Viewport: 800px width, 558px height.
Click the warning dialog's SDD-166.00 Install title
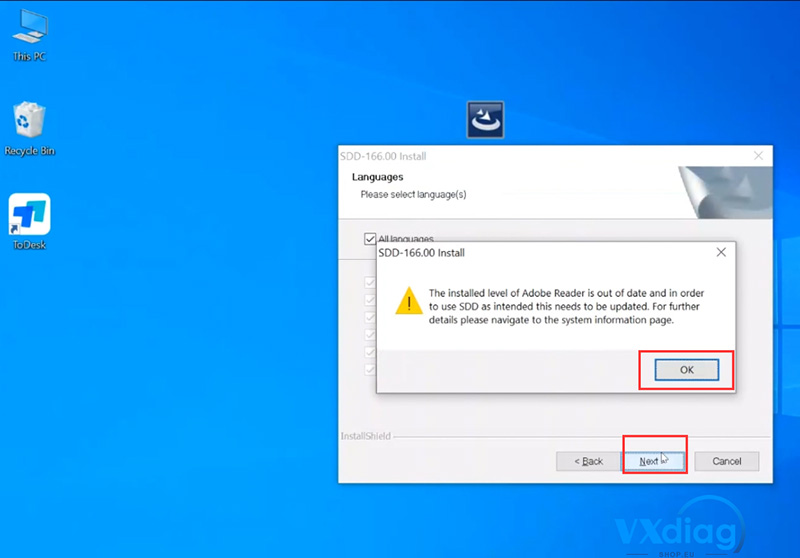tap(421, 252)
